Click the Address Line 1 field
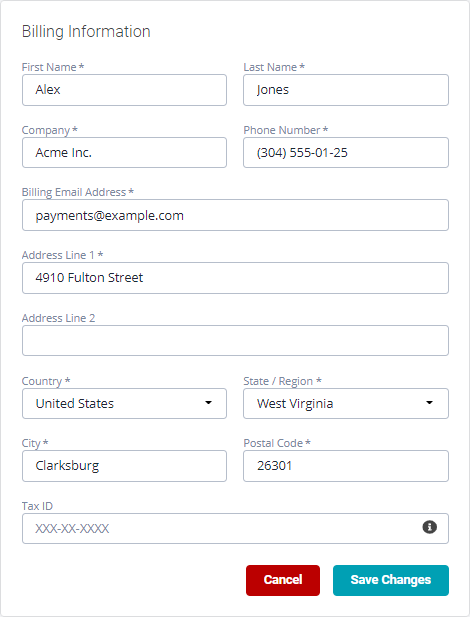The height and width of the screenshot is (617, 470). point(235,278)
